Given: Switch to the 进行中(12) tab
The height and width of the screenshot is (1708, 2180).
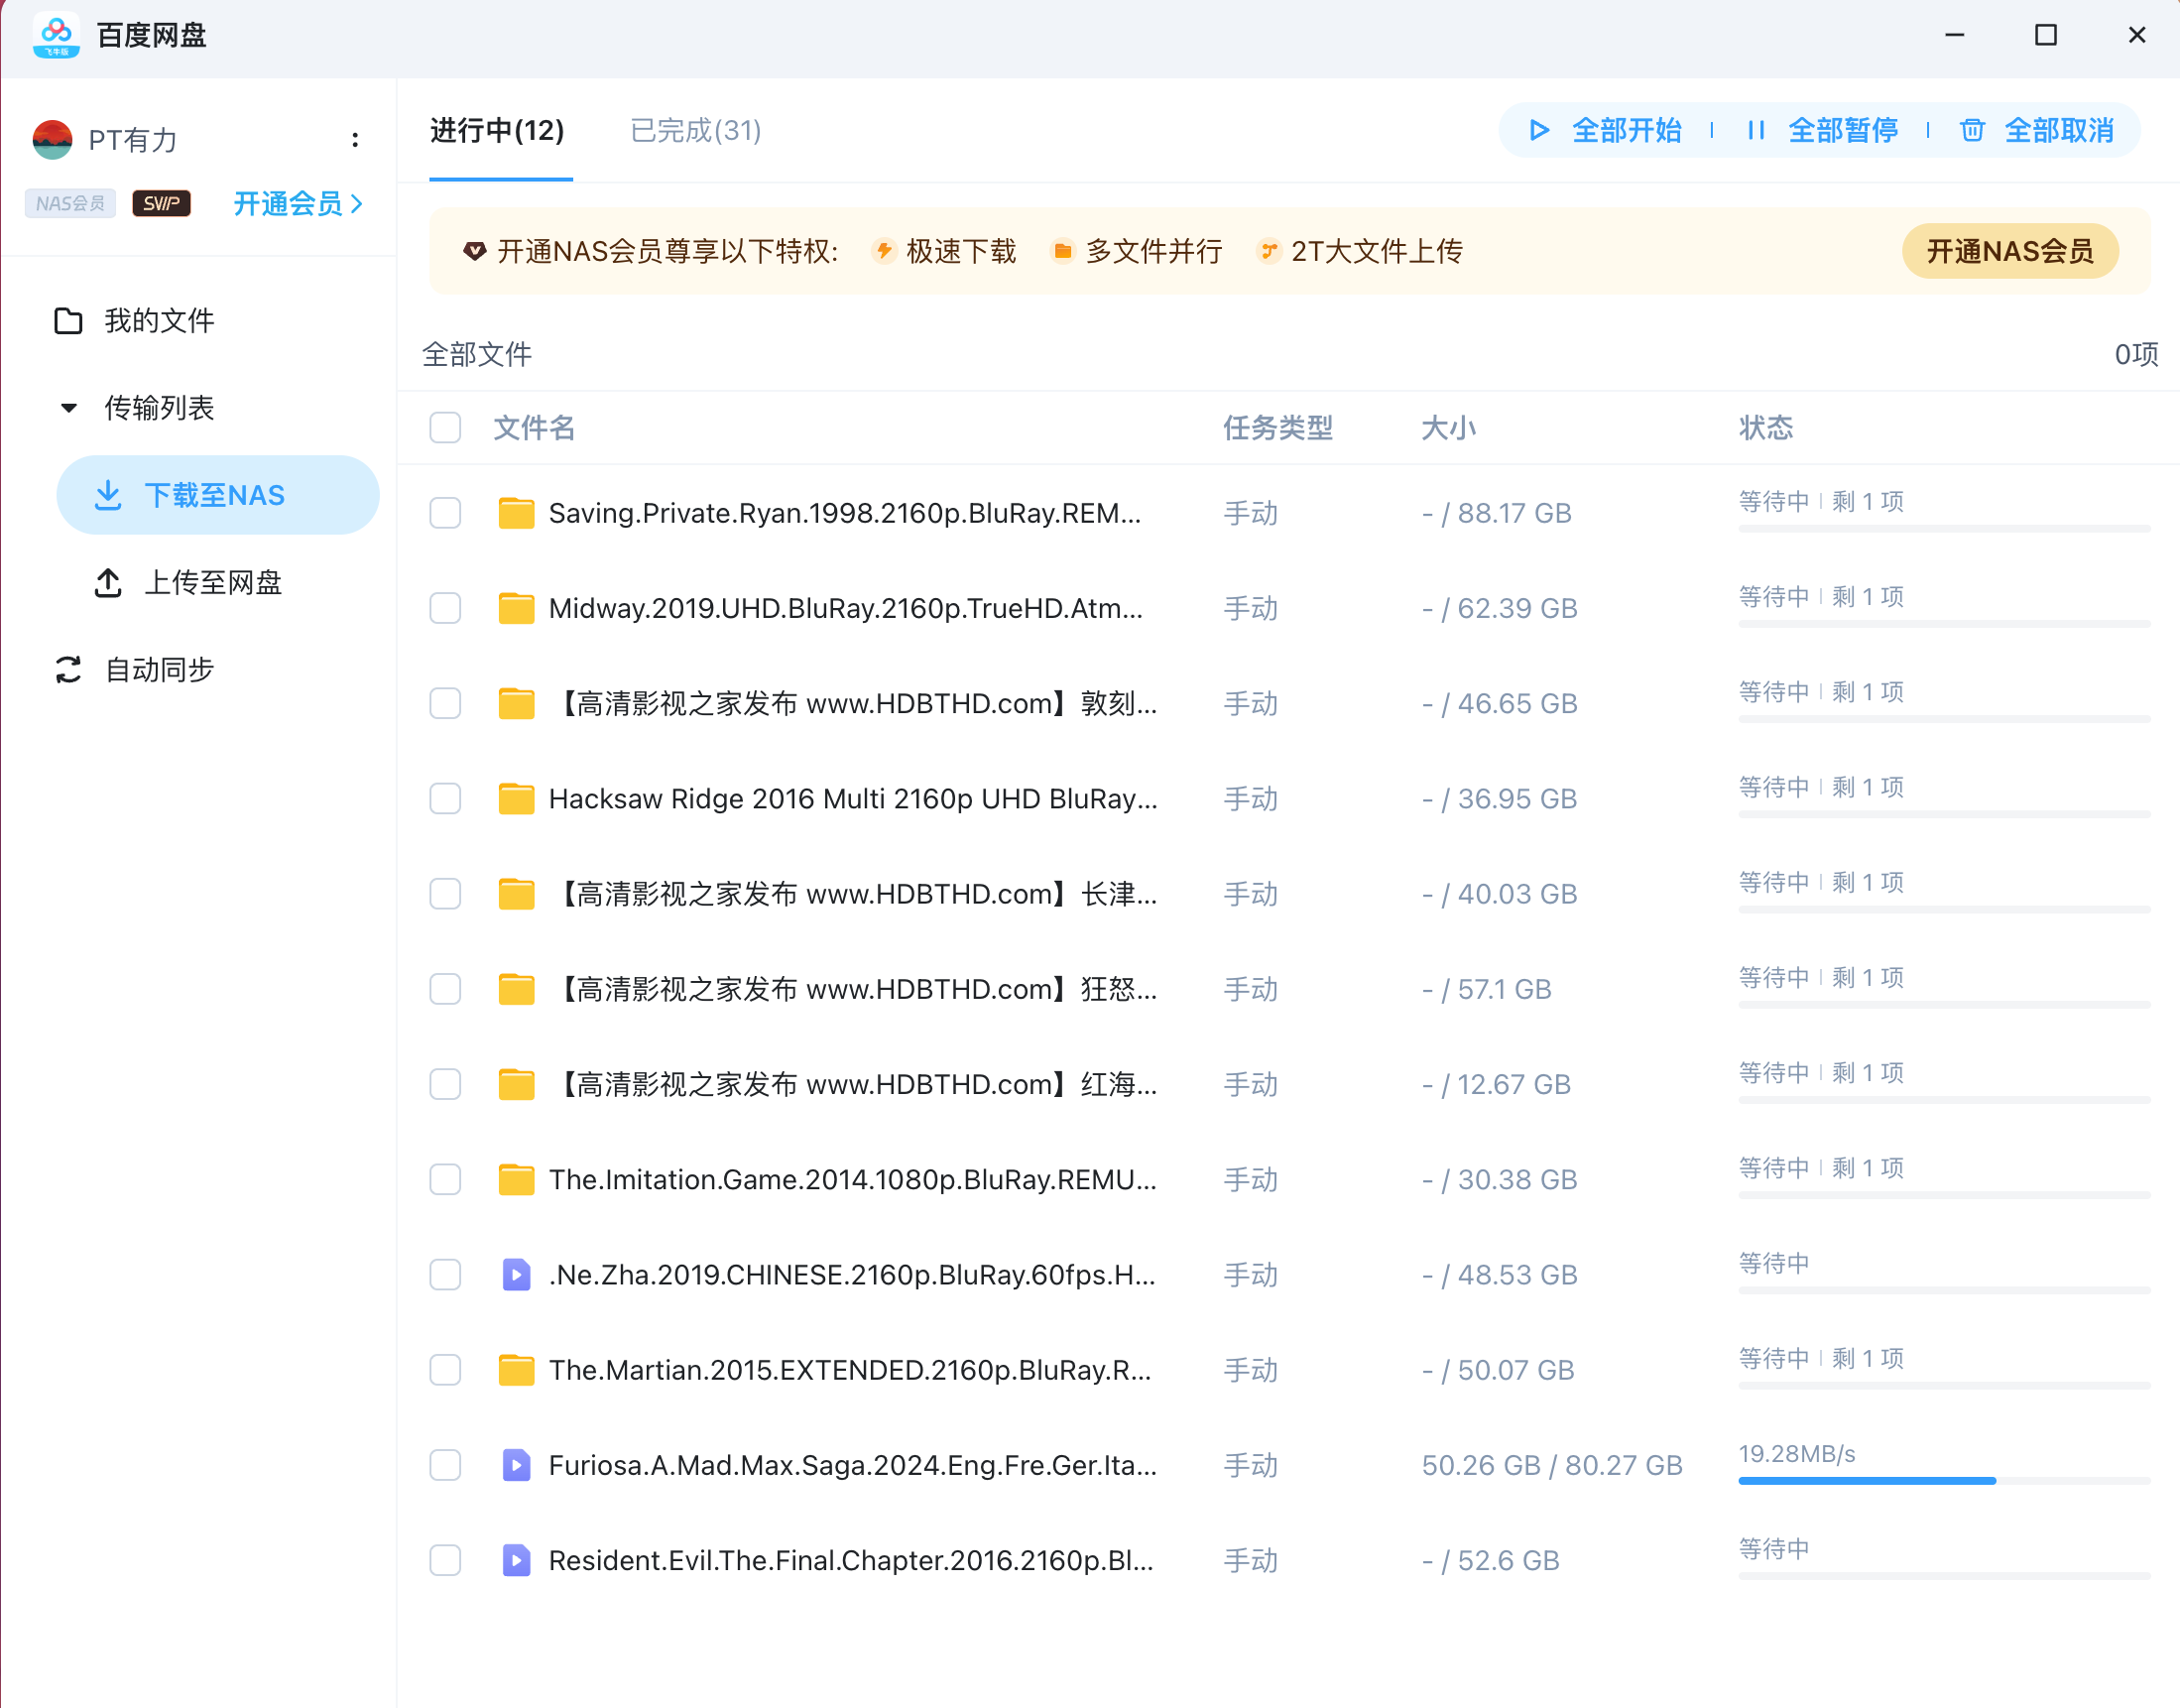Looking at the screenshot, I should click(x=498, y=131).
